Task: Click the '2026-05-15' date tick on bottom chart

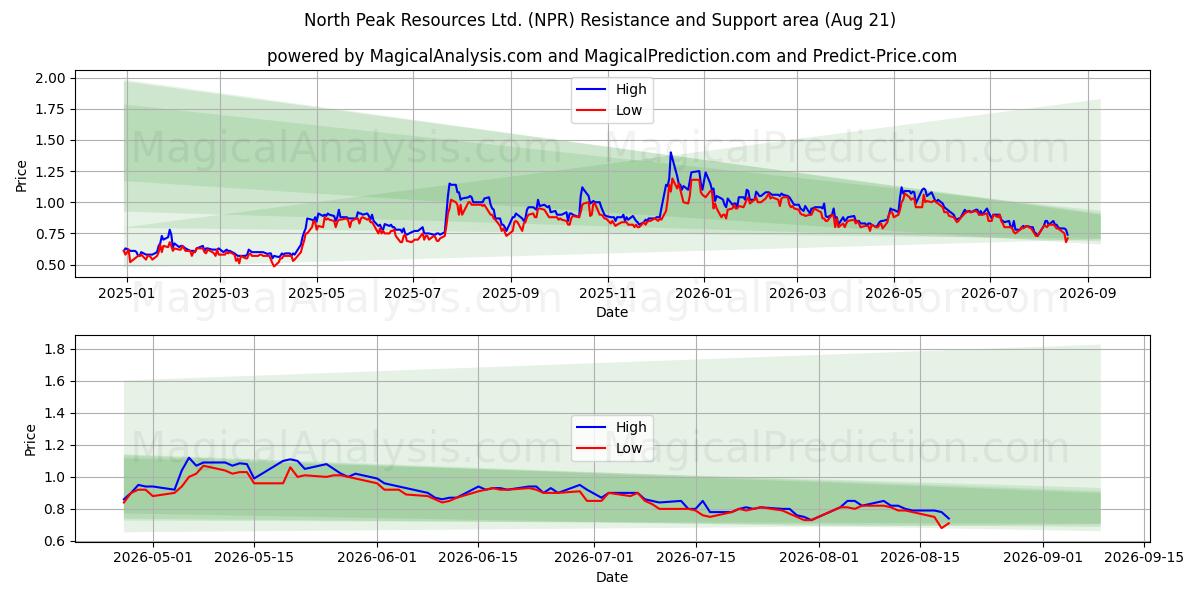Action: coord(253,558)
